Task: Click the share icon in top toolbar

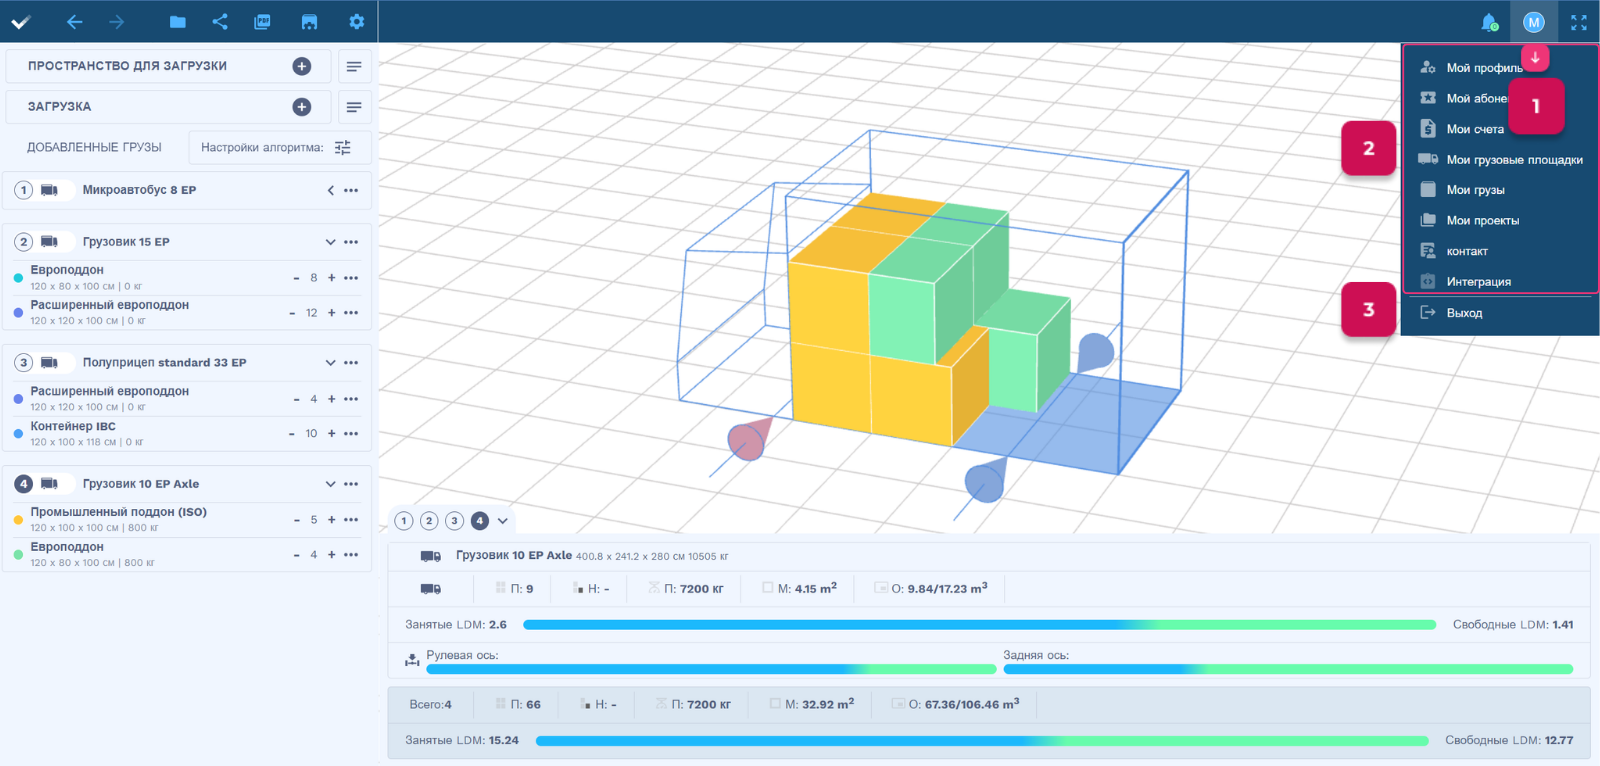Action: click(x=220, y=22)
